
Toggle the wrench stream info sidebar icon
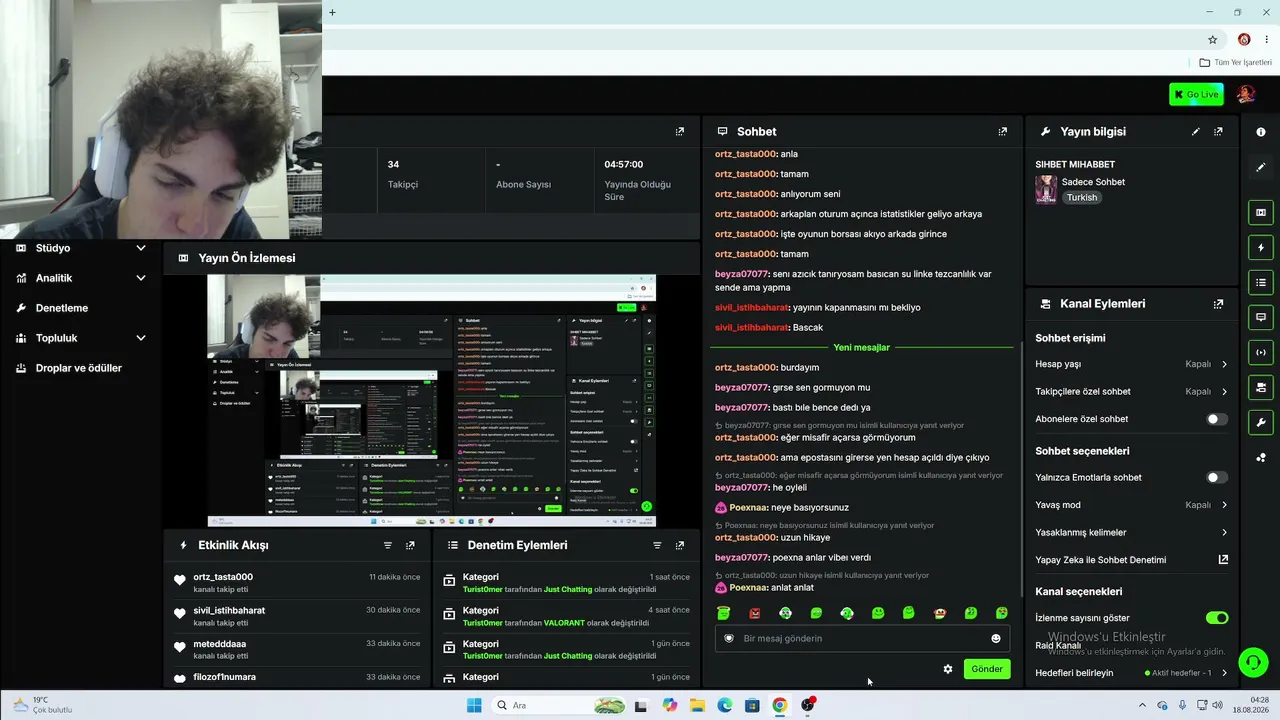click(x=1261, y=422)
